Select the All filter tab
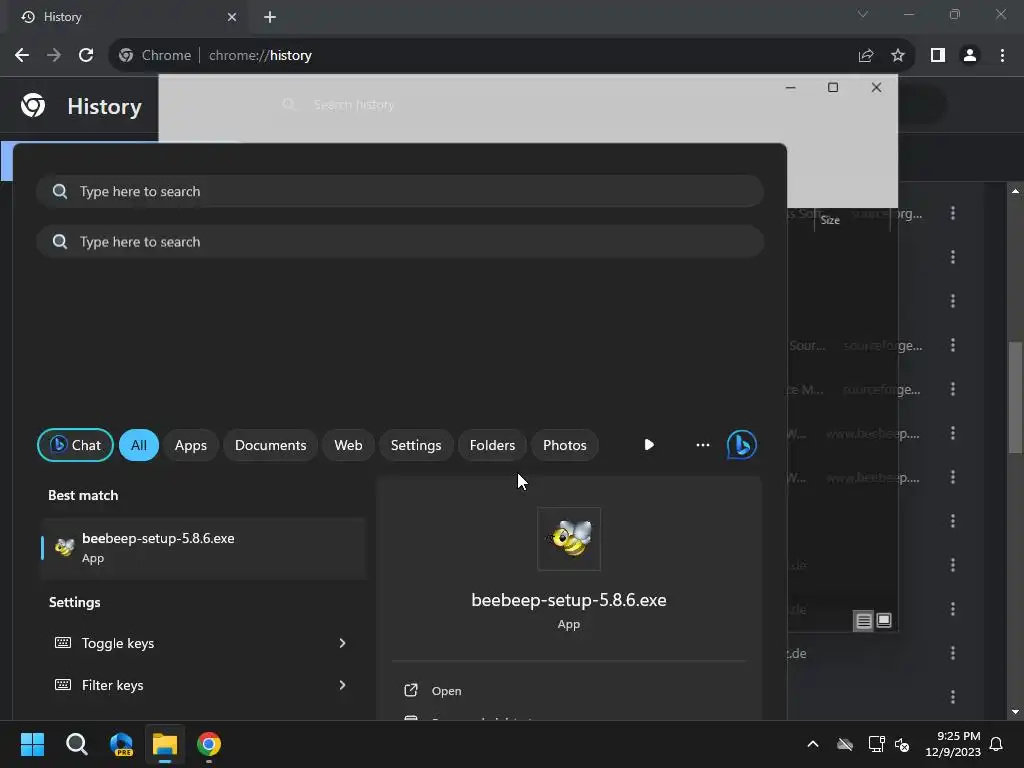The height and width of the screenshot is (768, 1024). [138, 445]
